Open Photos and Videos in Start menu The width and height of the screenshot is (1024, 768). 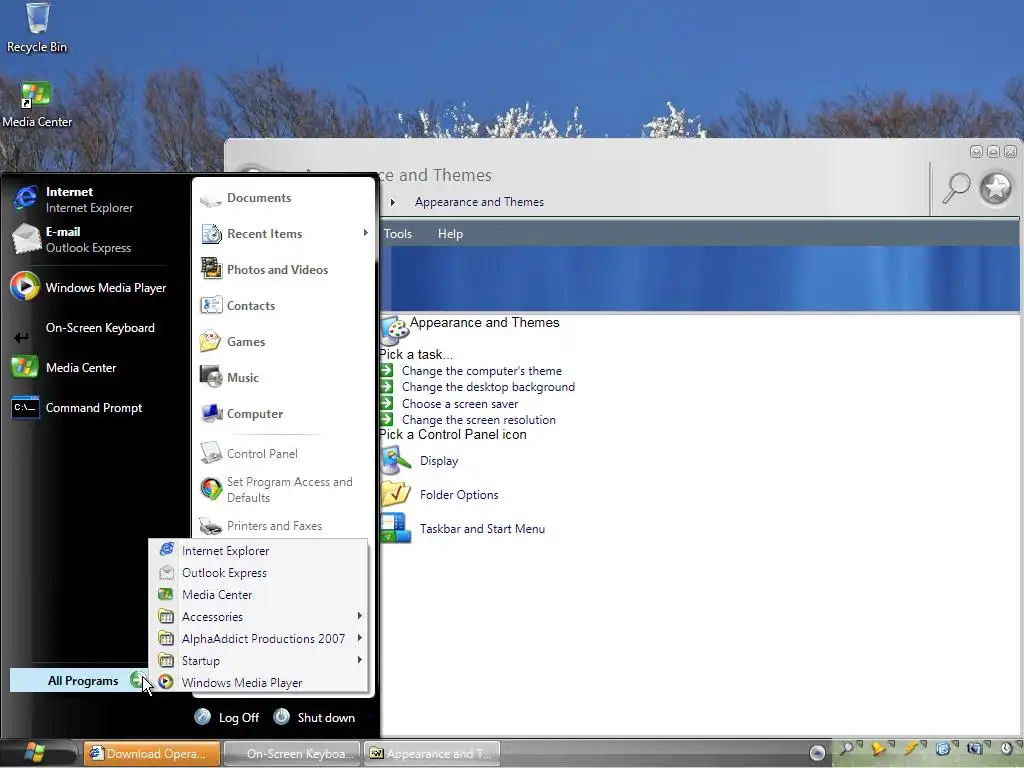tap(264, 270)
